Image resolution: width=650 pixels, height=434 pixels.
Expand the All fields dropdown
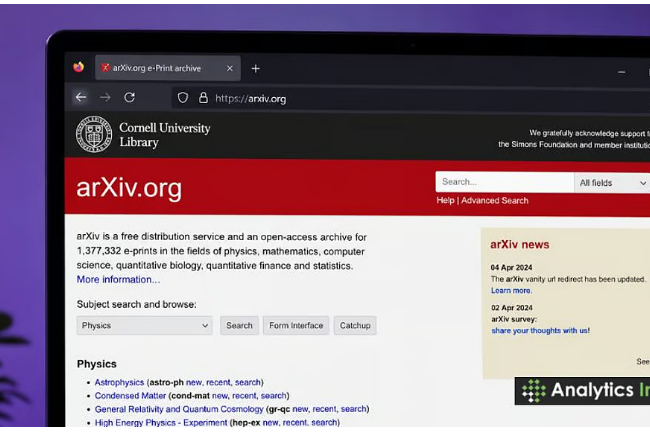click(612, 183)
